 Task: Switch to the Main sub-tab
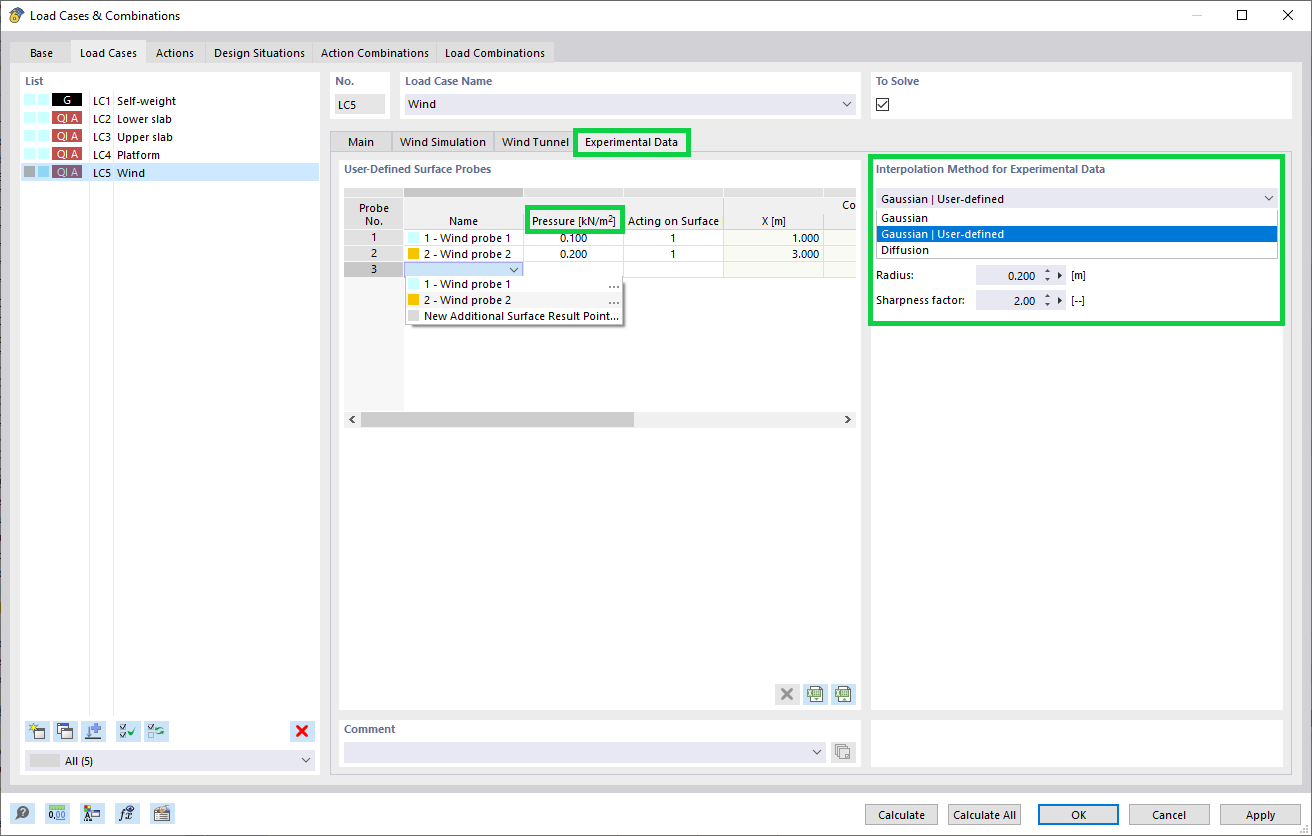click(x=361, y=142)
